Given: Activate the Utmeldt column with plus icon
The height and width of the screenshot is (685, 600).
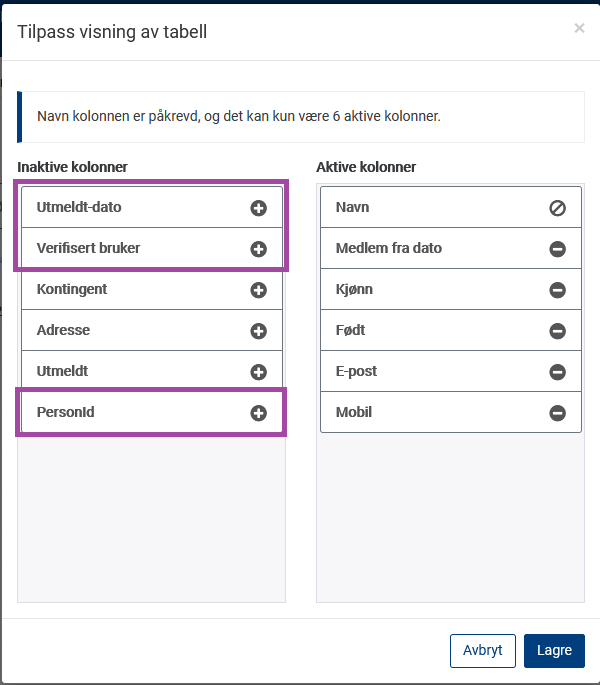Looking at the screenshot, I should (258, 372).
